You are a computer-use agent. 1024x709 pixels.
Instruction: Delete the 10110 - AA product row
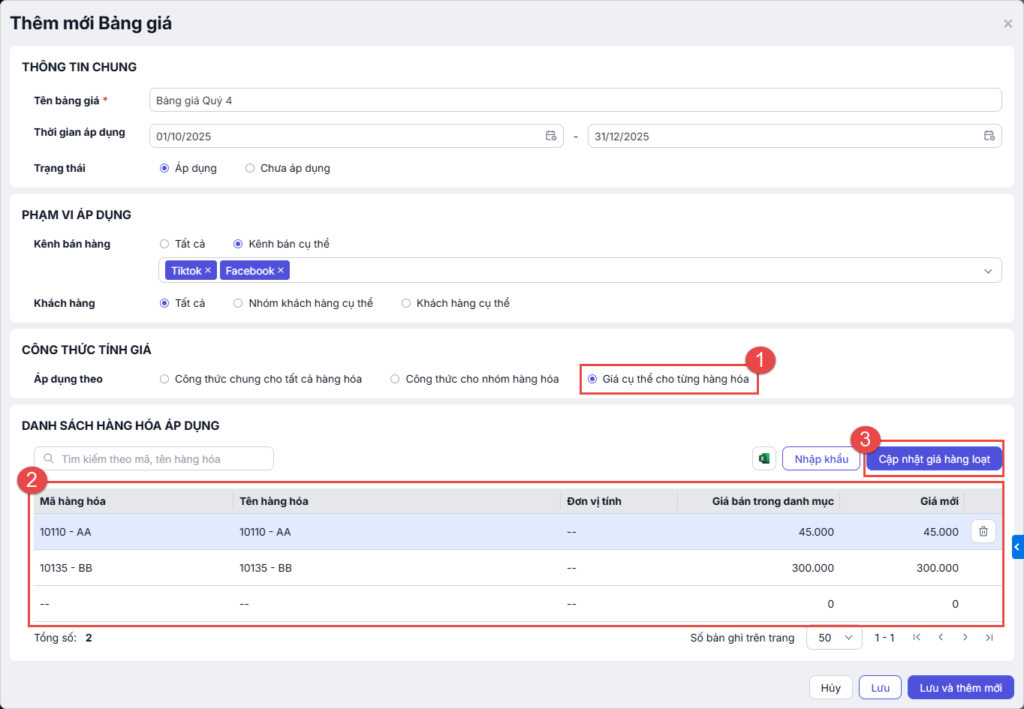coord(983,532)
